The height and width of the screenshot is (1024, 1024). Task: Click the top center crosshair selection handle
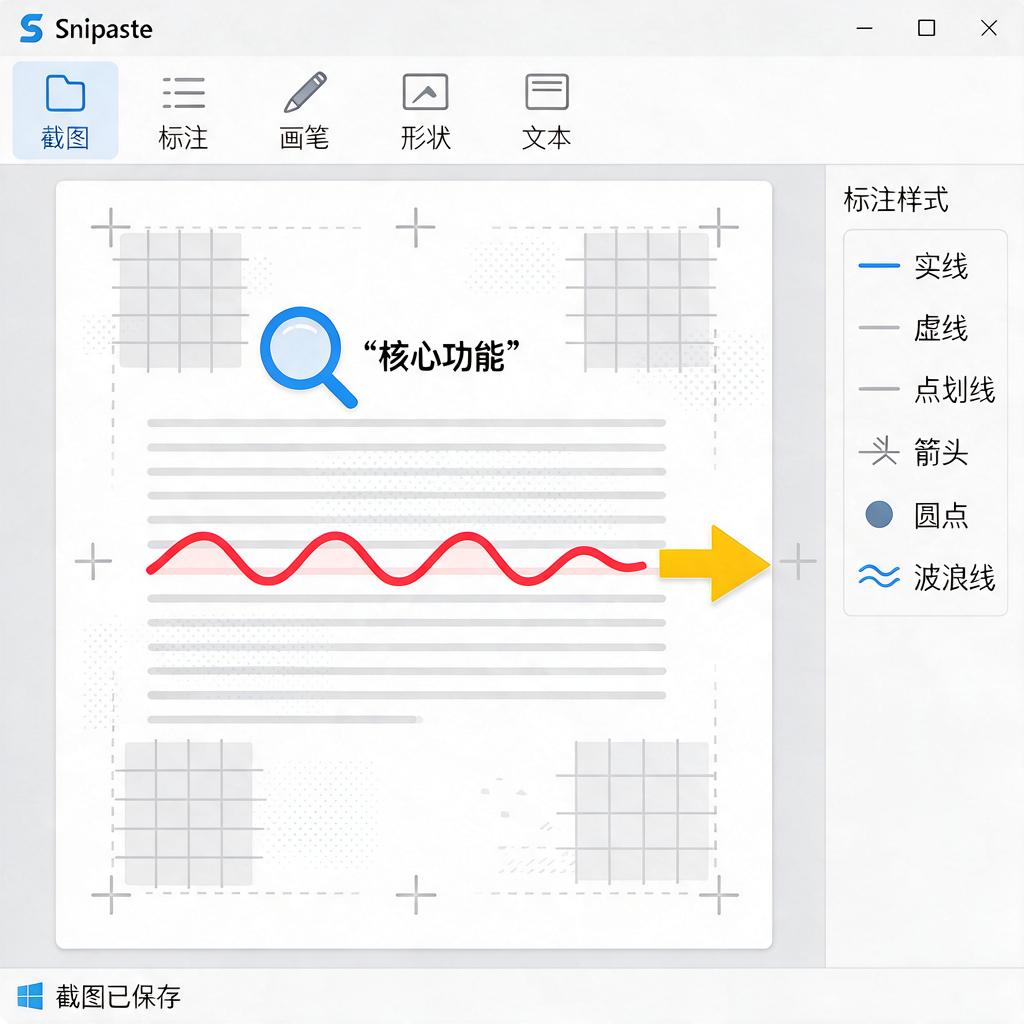click(415, 227)
